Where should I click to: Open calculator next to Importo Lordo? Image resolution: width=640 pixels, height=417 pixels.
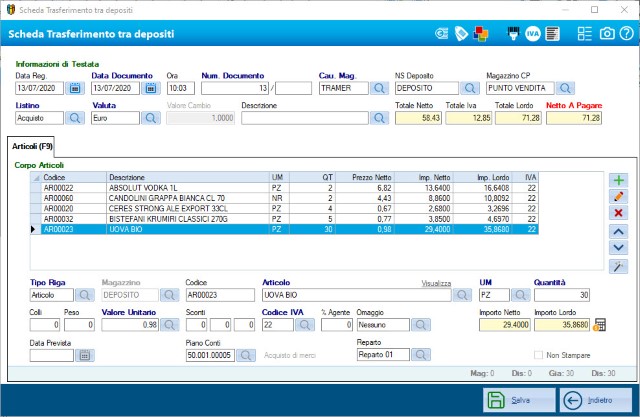600,324
